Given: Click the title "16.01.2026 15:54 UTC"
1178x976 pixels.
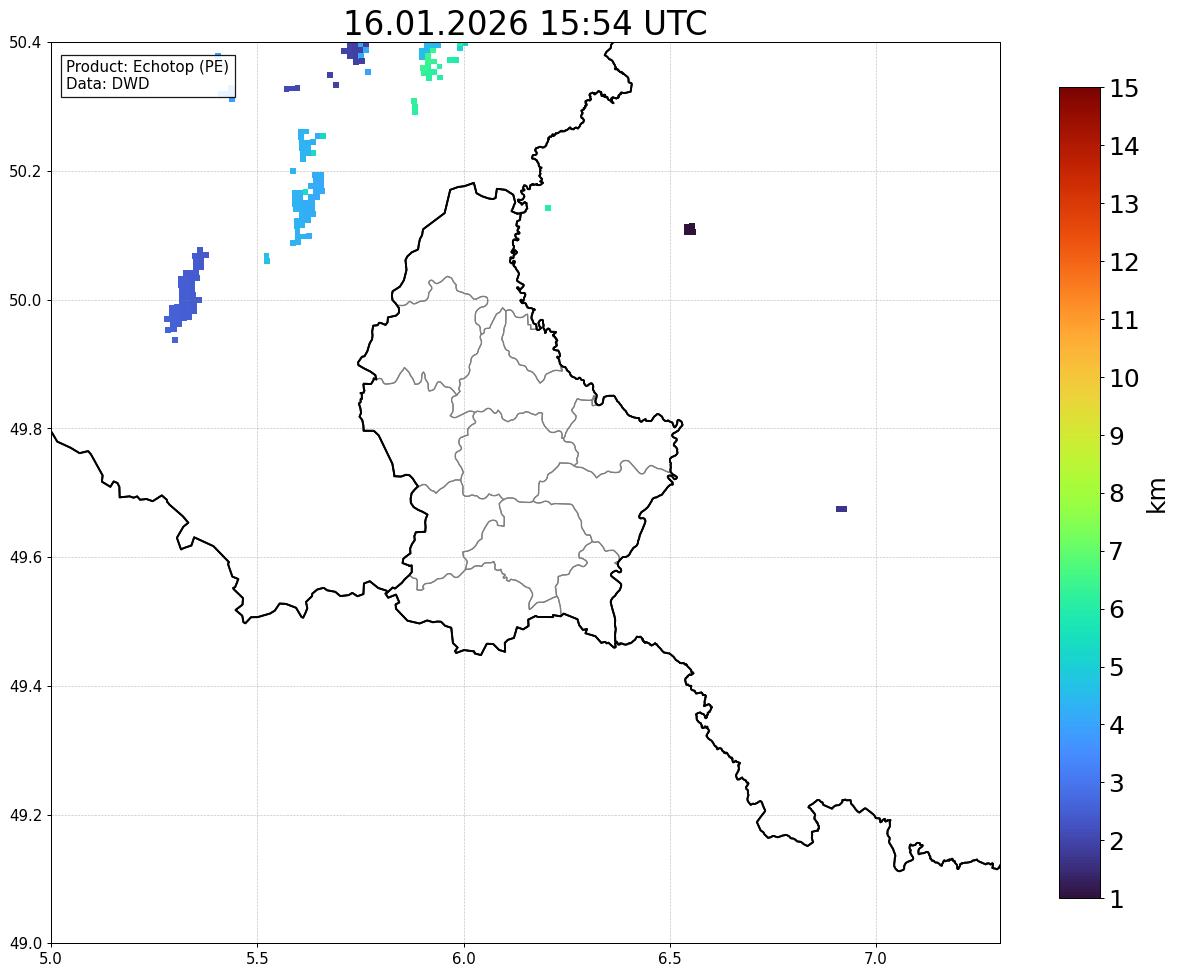Looking at the screenshot, I should [525, 23].
